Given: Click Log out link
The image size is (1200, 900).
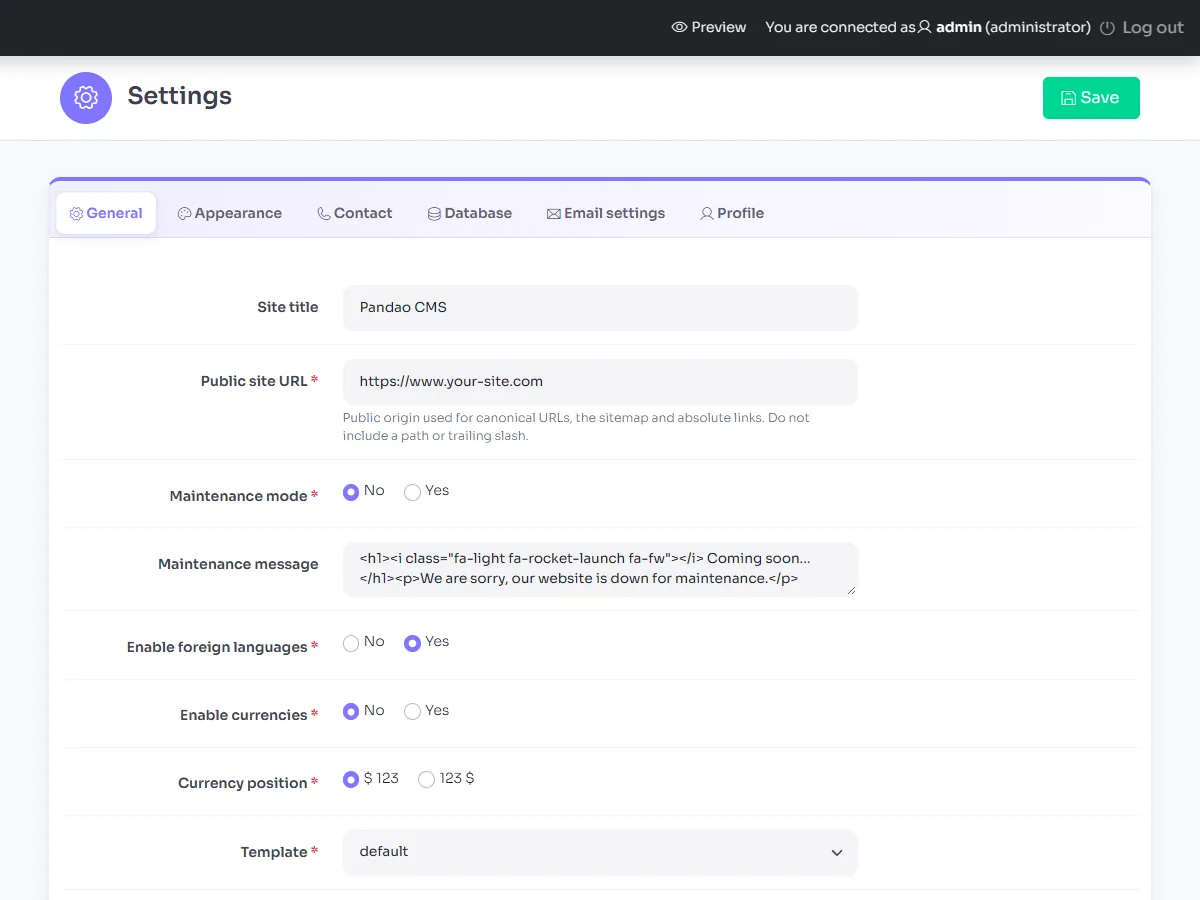Looking at the screenshot, I should pos(1142,28).
